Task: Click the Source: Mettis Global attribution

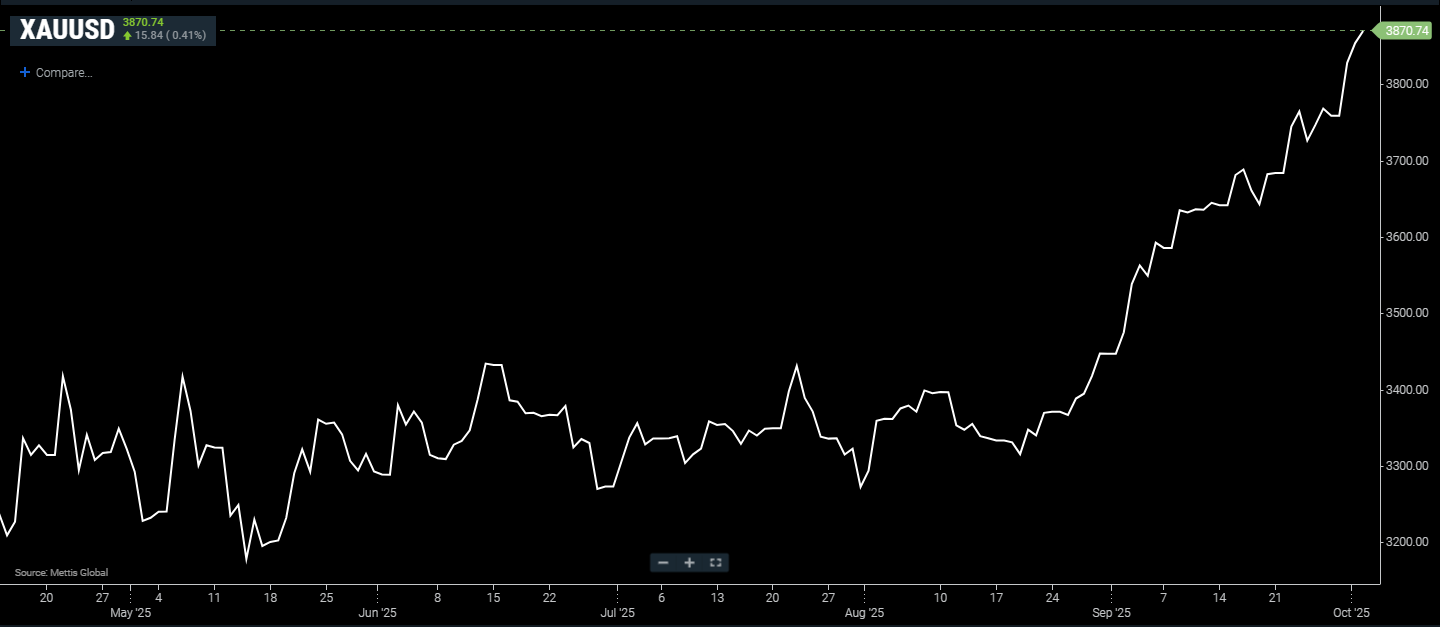Action: tap(61, 573)
